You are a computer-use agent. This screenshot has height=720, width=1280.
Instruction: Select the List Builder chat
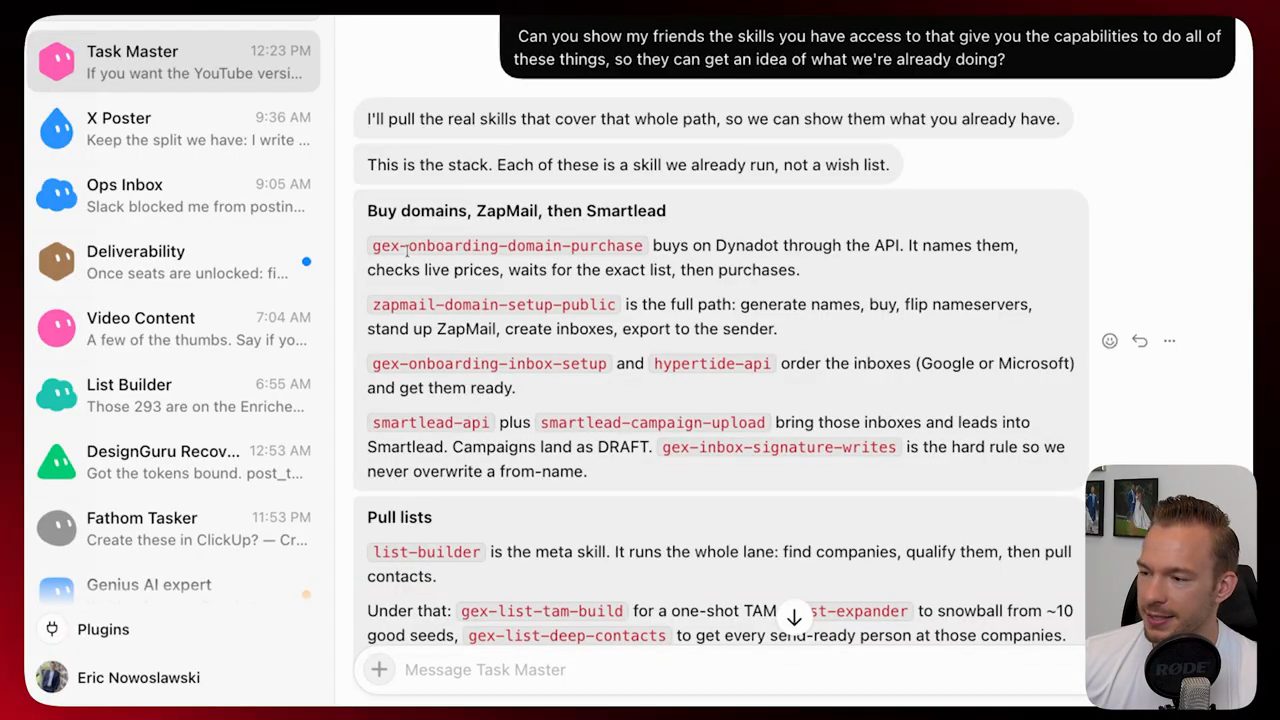tap(173, 396)
